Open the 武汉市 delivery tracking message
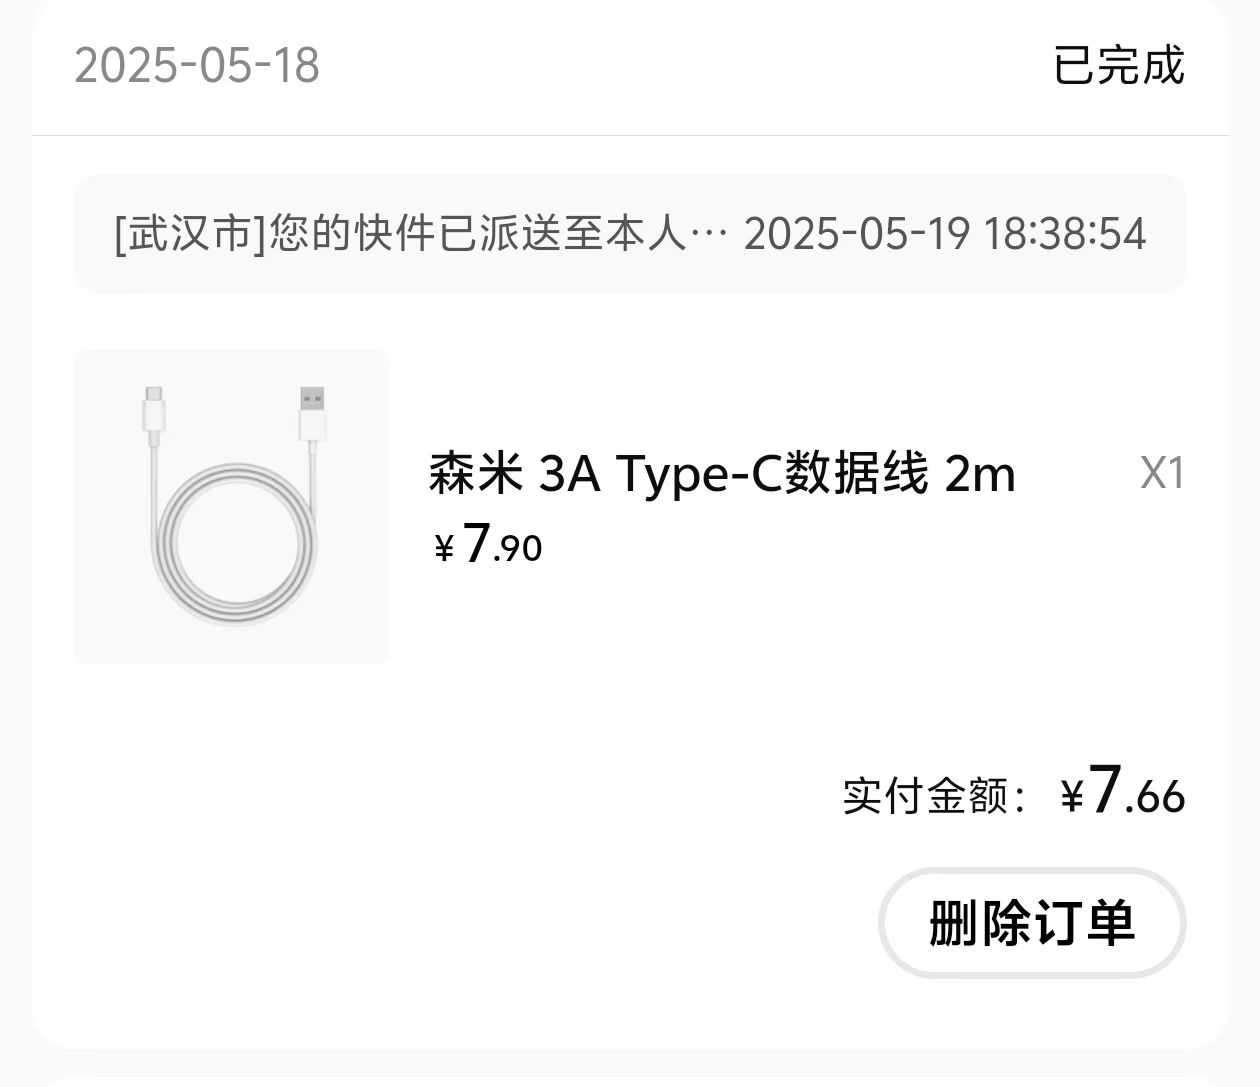1260x1087 pixels. tap(630, 234)
